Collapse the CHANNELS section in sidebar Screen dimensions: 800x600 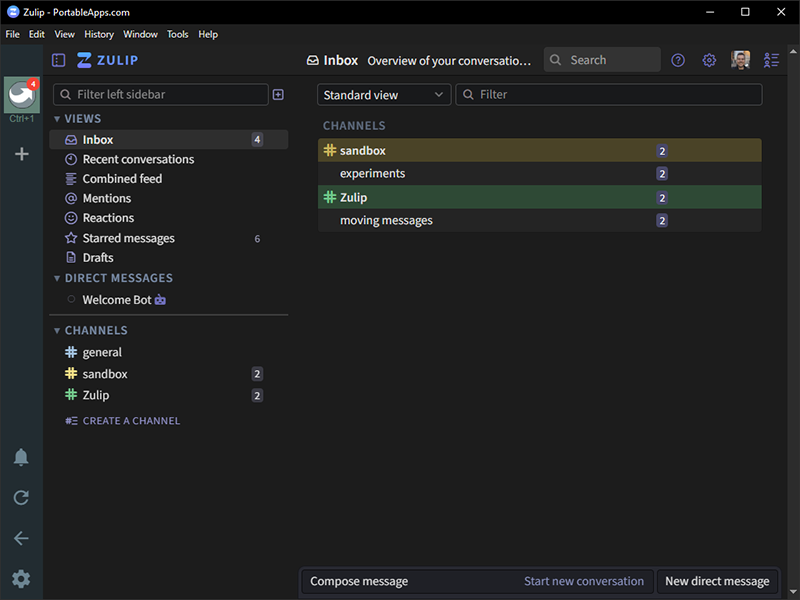(x=57, y=330)
